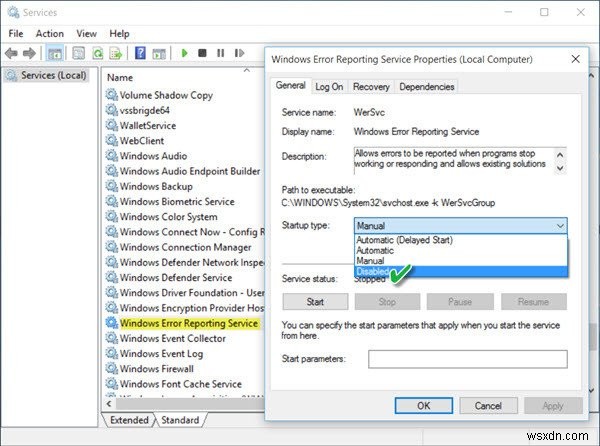This screenshot has height=446, width=600.
Task: Click the Stop Service toolbar icon
Action: click(x=202, y=53)
